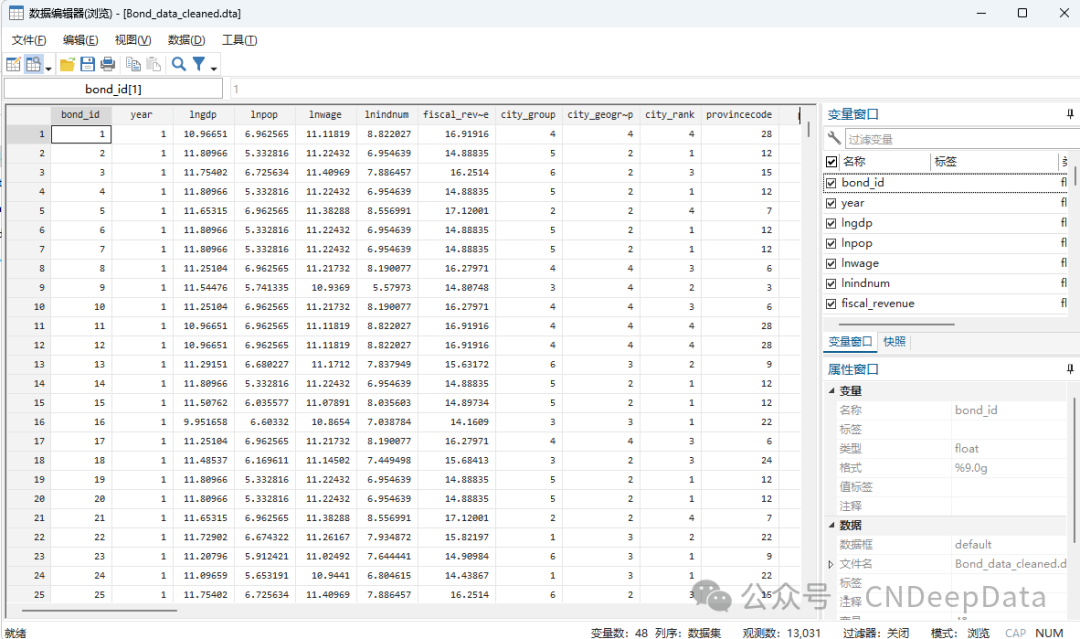This screenshot has height=639, width=1080.
Task: Select row number 13 header
Action: point(28,364)
